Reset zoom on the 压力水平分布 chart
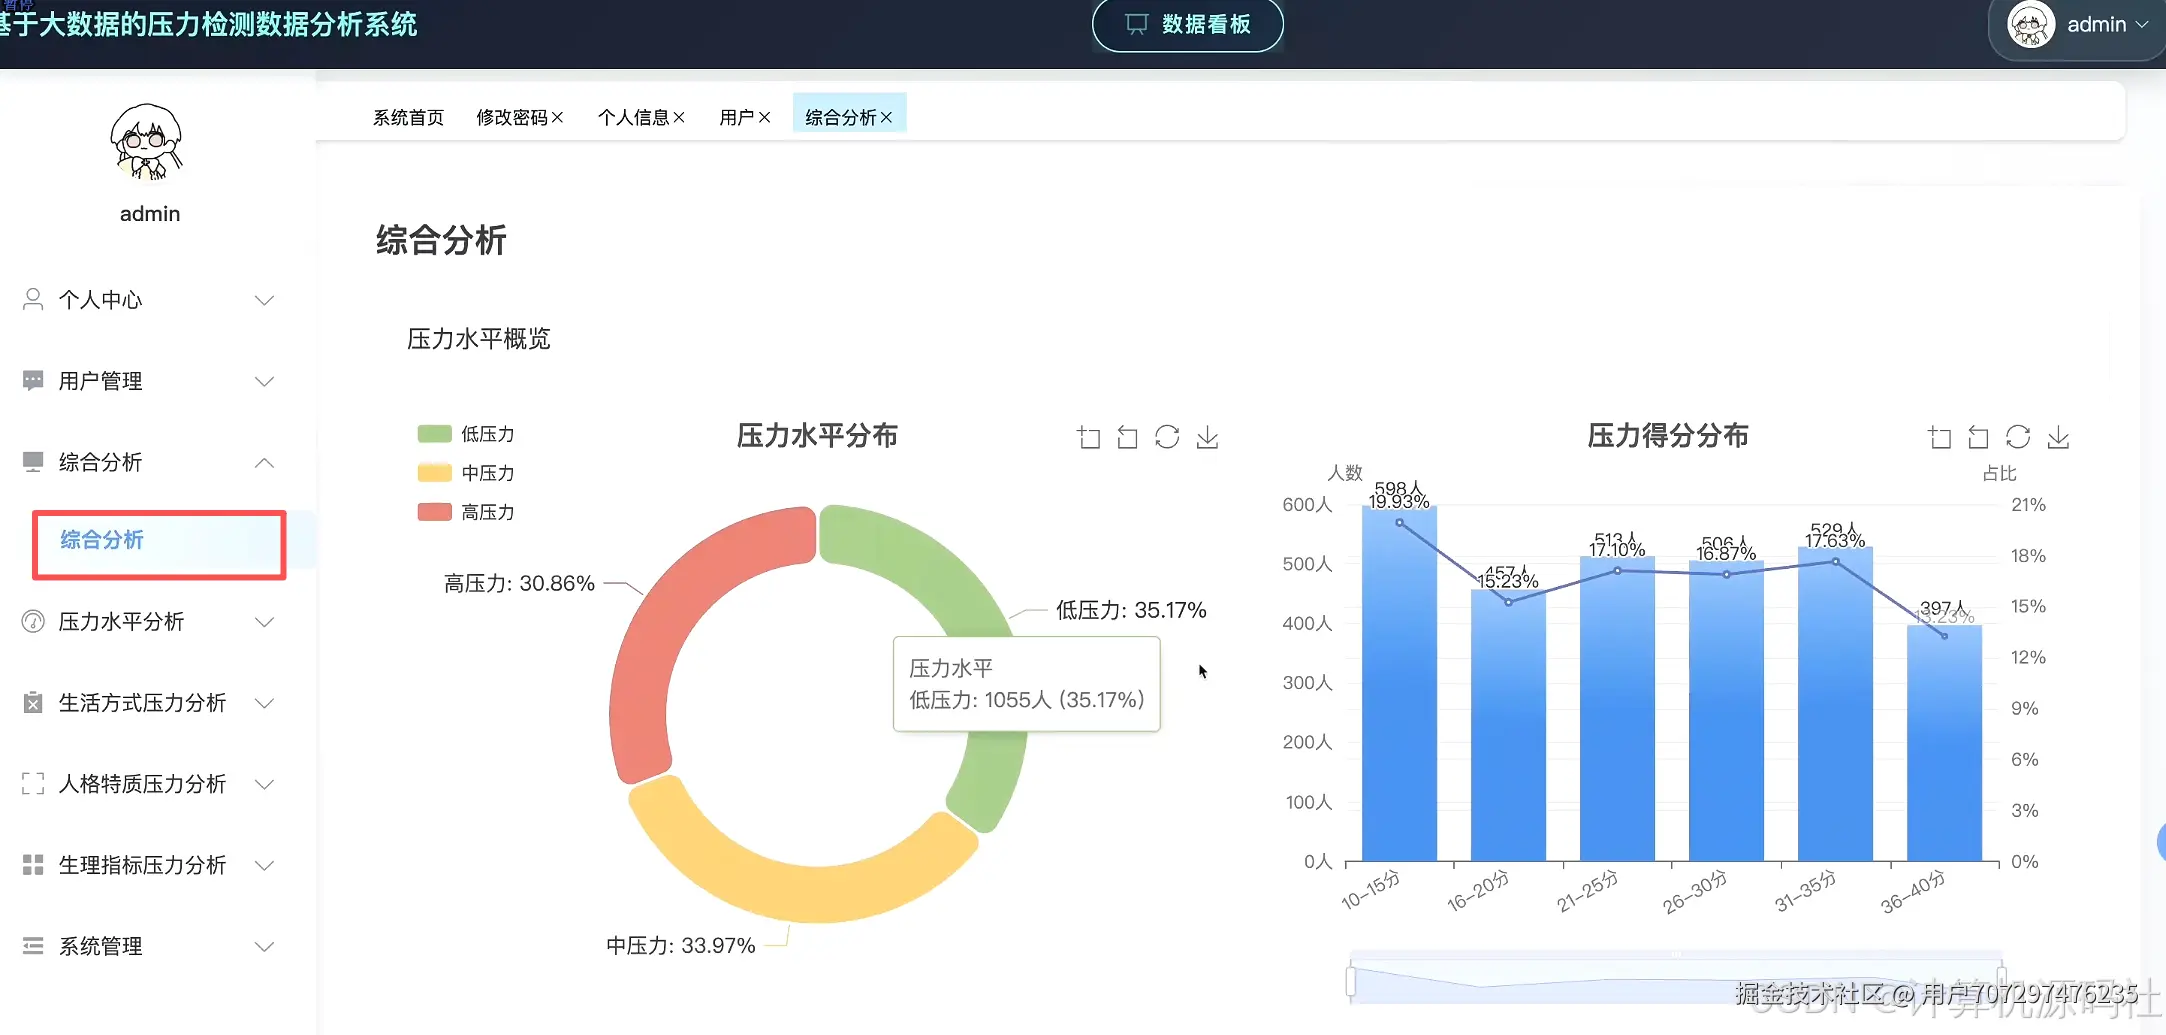Viewport: 2166px width, 1035px height. (x=1127, y=437)
